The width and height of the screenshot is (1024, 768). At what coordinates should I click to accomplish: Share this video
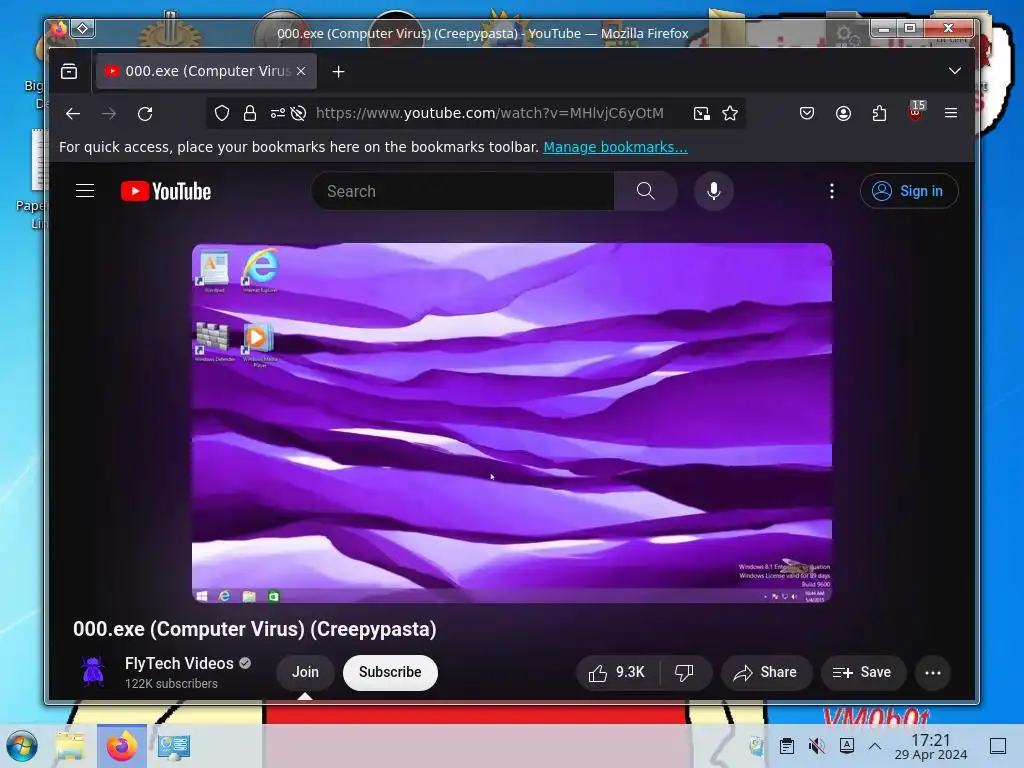pos(765,673)
